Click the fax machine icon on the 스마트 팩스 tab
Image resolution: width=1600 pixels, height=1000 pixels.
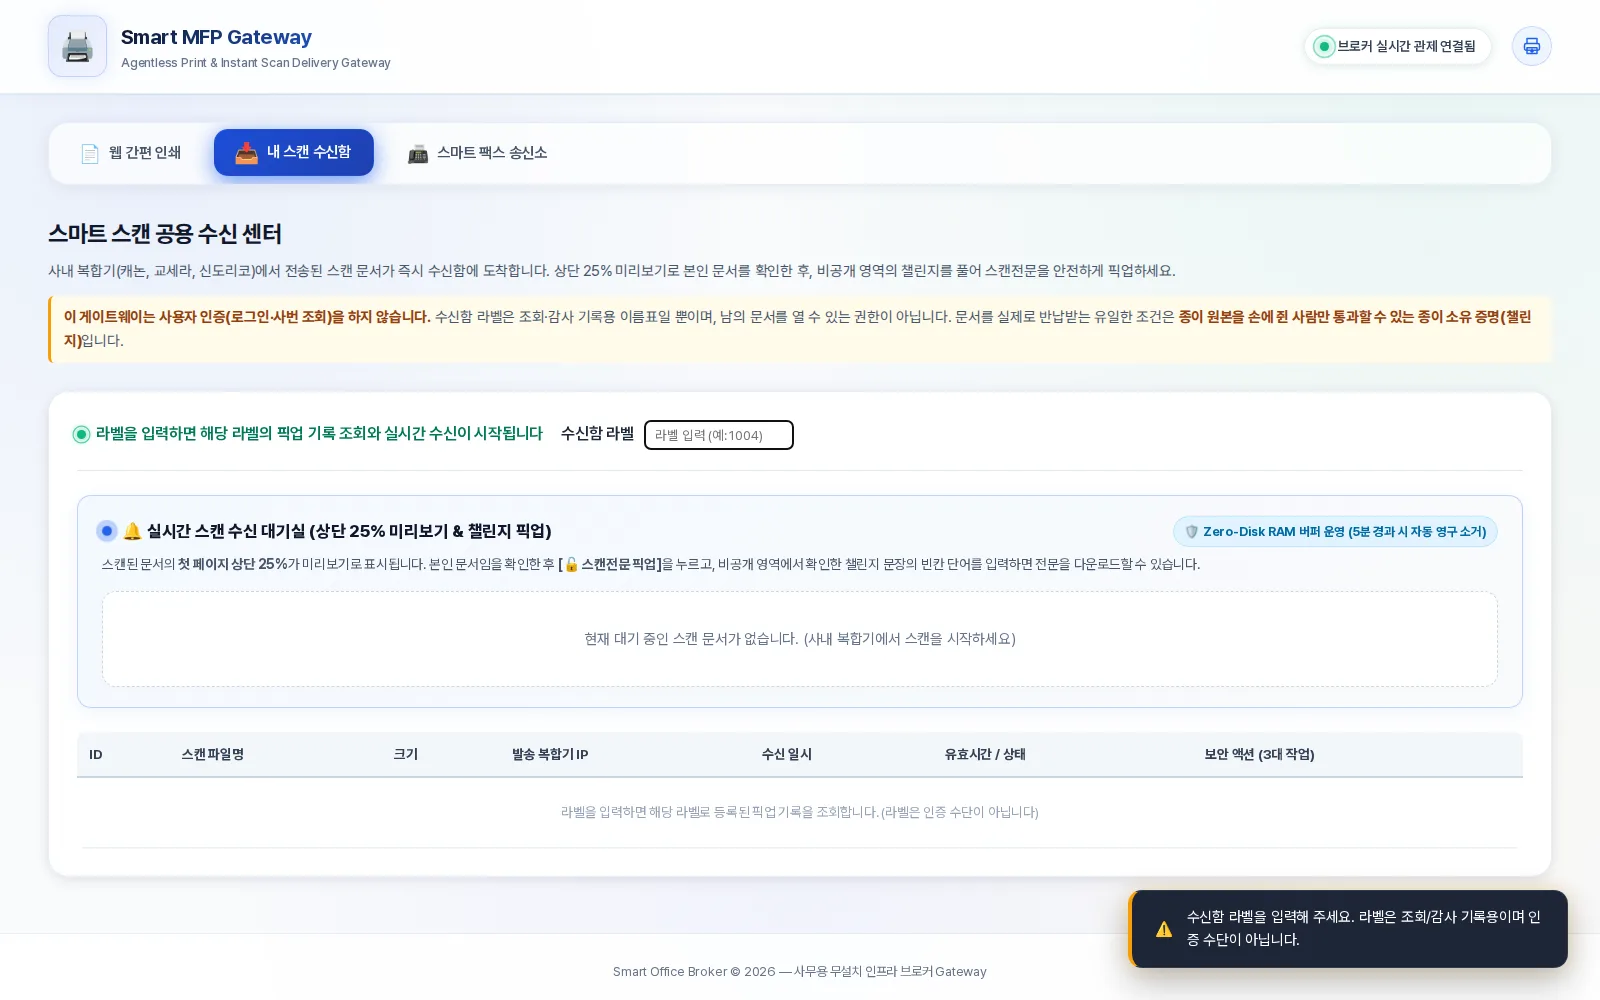coord(418,153)
